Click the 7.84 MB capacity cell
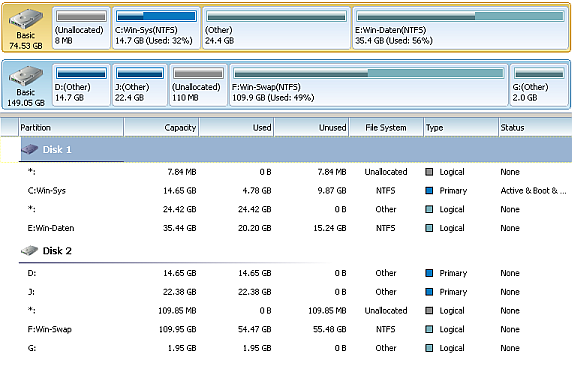572x366 pixels. point(182,172)
